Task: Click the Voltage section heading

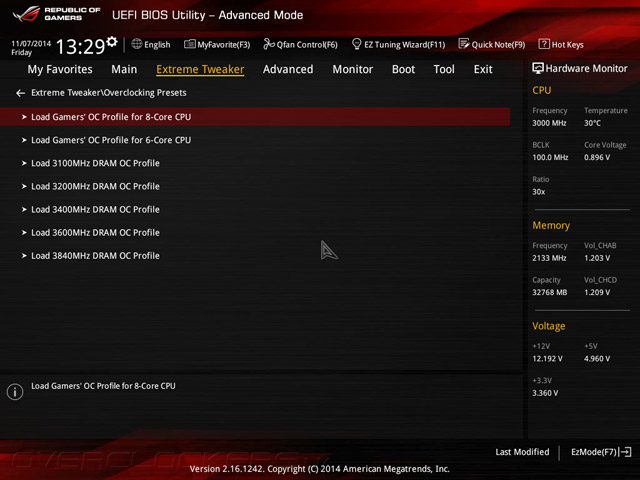Action: [x=549, y=326]
